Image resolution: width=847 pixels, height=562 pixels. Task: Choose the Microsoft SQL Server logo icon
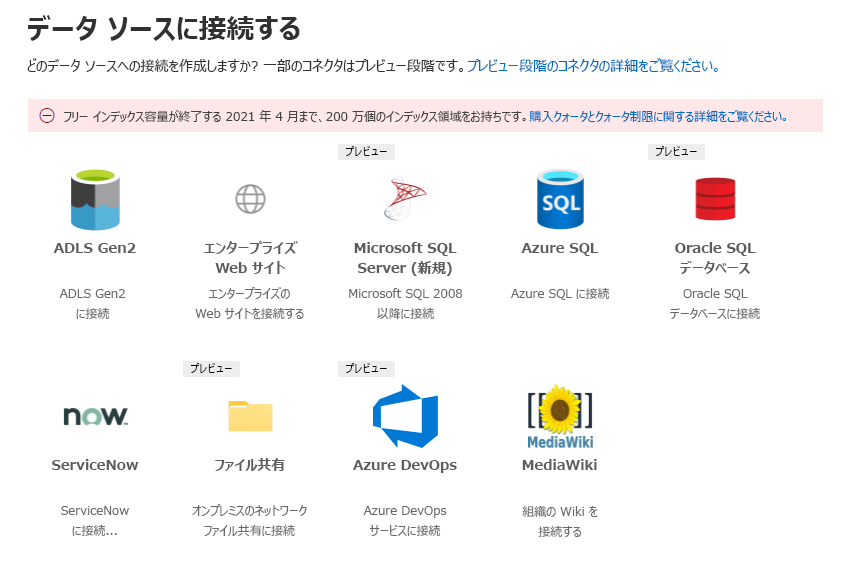pos(405,198)
